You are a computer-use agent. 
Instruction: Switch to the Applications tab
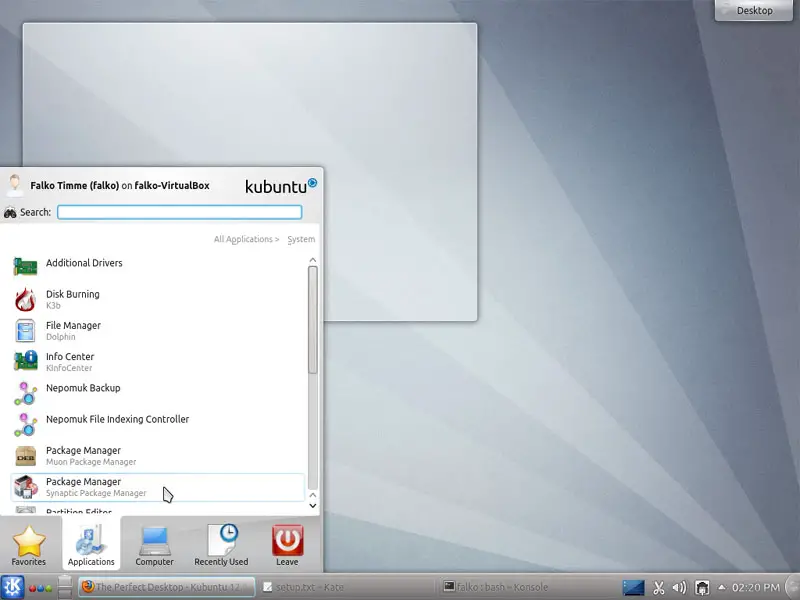tap(91, 545)
